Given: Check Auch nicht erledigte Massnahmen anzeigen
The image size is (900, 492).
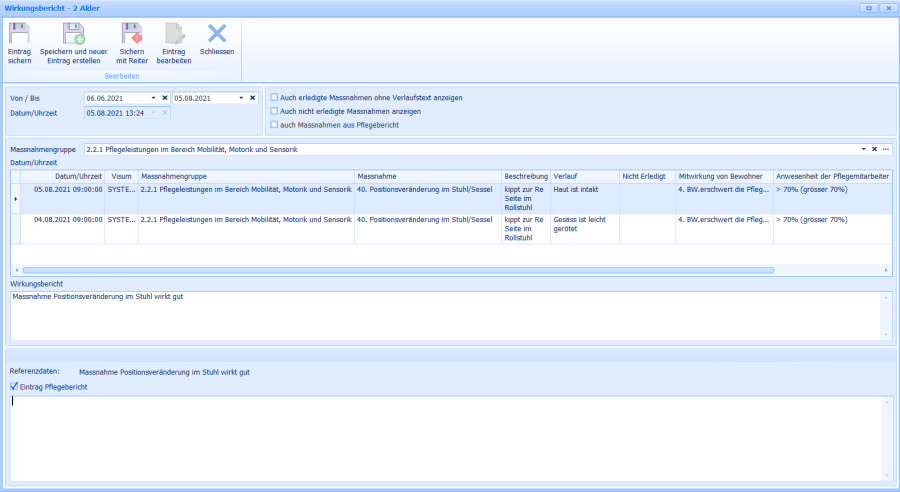Looking at the screenshot, I should pyautogui.click(x=275, y=111).
